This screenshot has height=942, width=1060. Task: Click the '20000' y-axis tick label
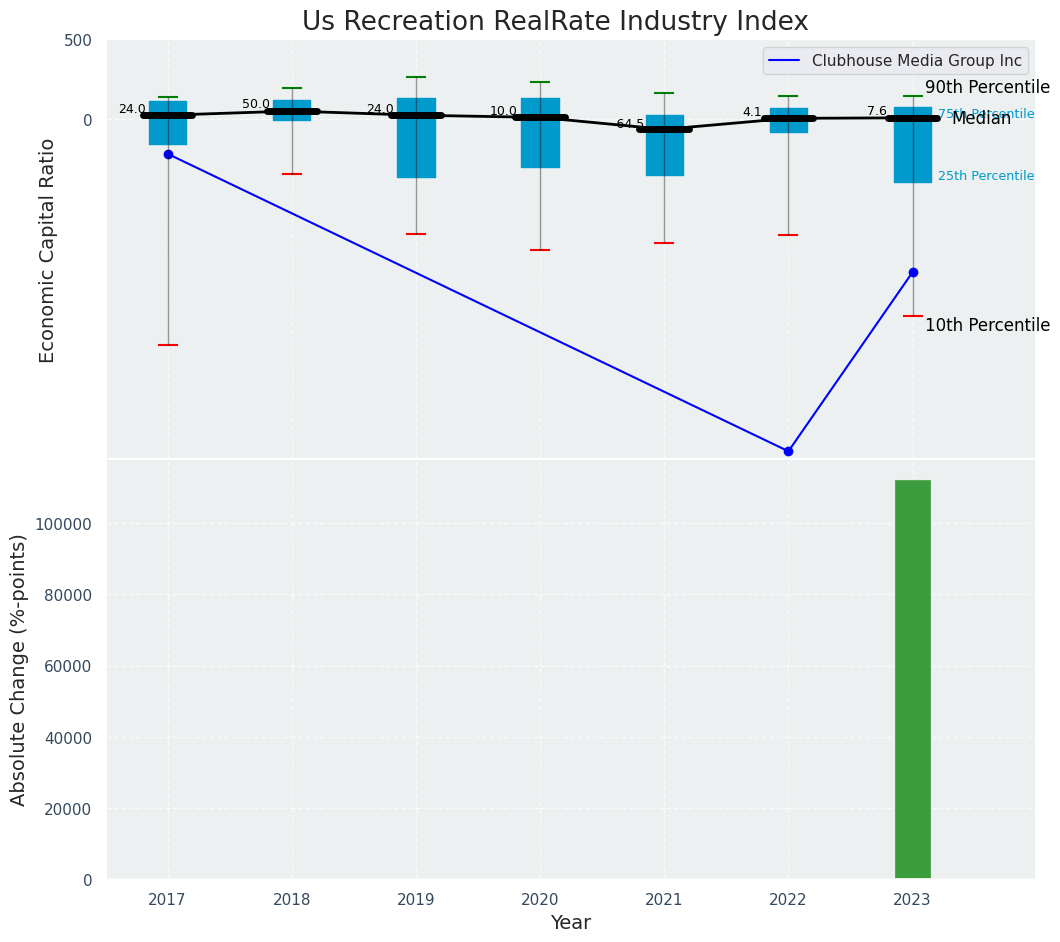(69, 809)
